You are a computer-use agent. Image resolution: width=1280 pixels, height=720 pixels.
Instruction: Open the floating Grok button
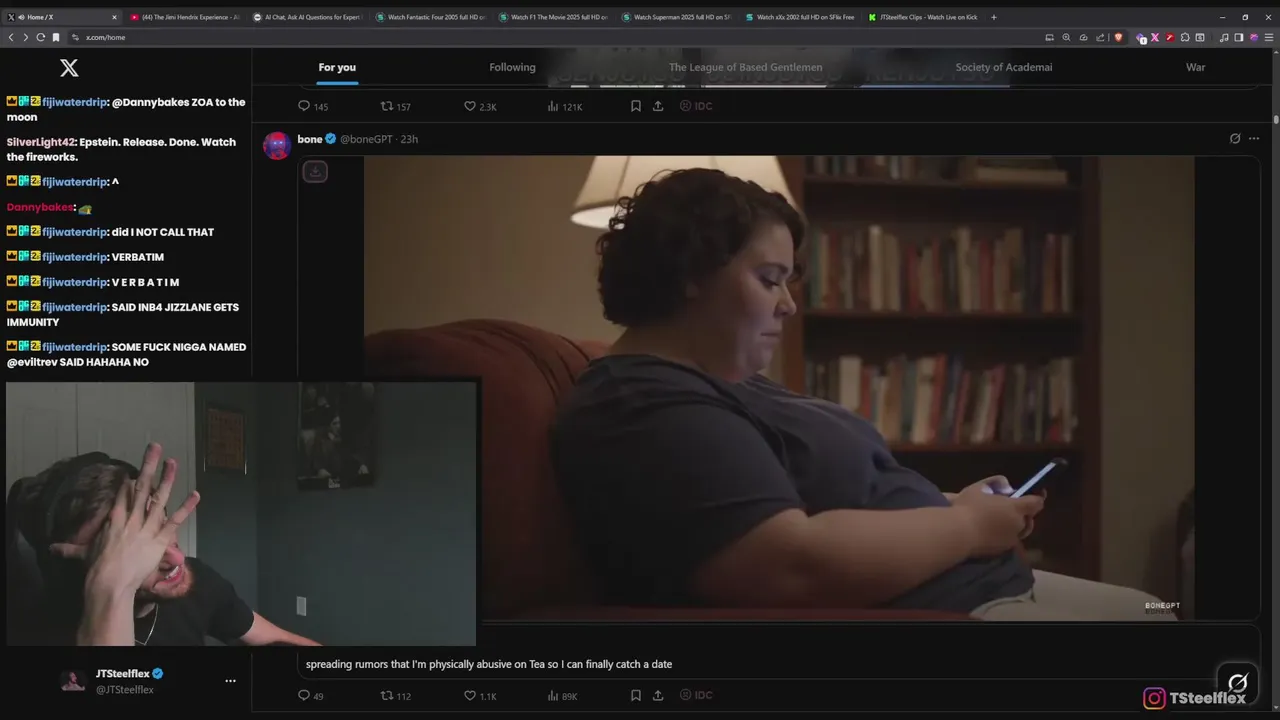coord(1238,683)
